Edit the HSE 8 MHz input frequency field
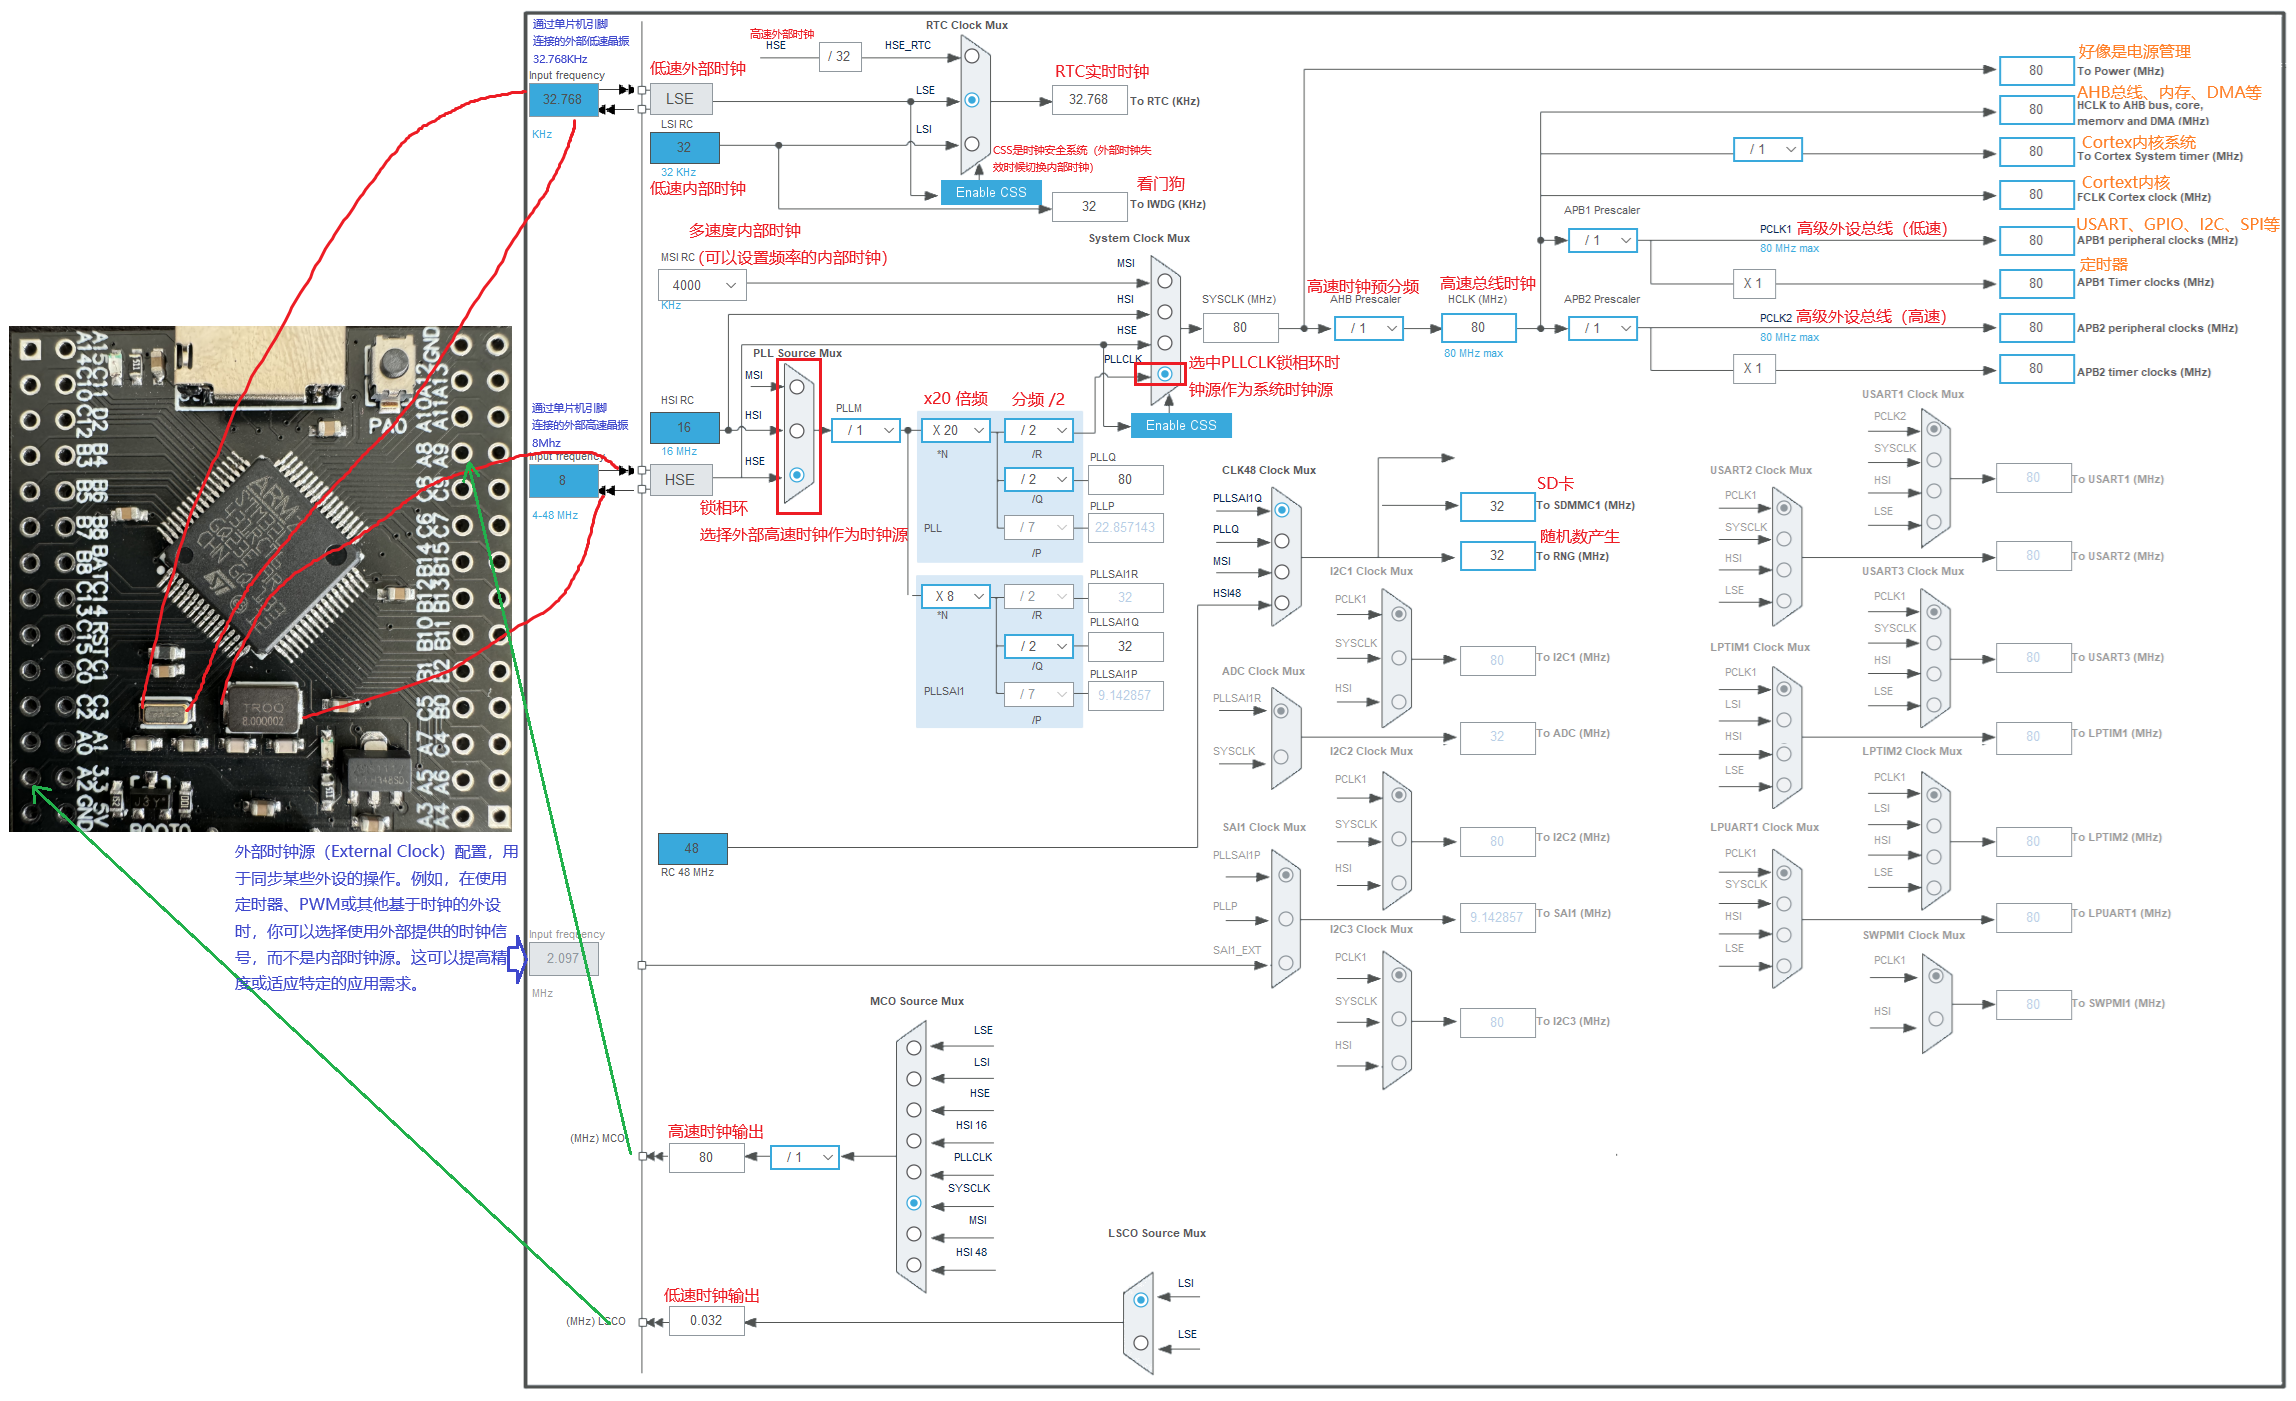The image size is (2296, 1401). click(x=562, y=481)
